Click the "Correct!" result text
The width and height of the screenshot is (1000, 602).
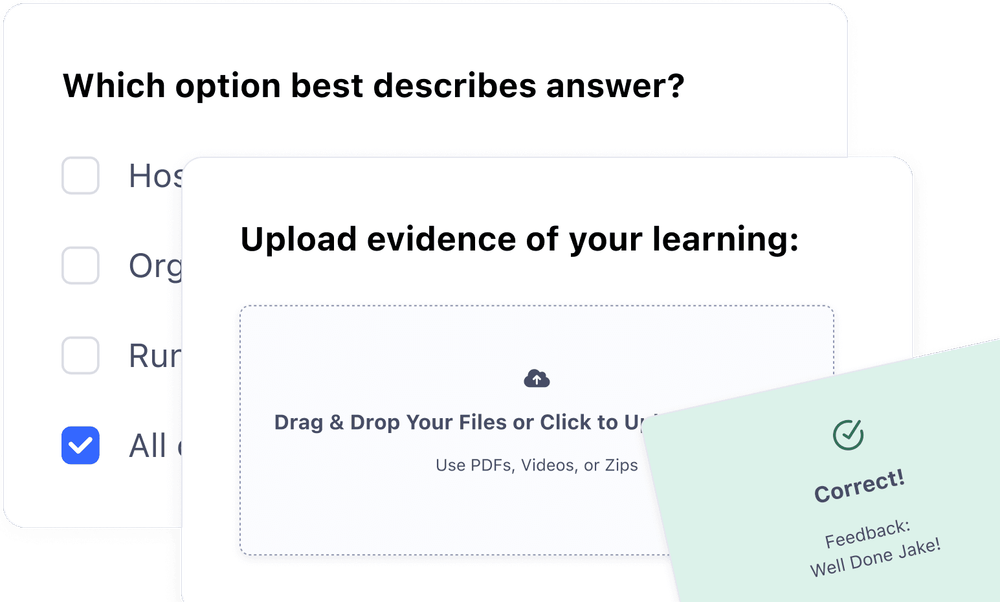coord(860,486)
